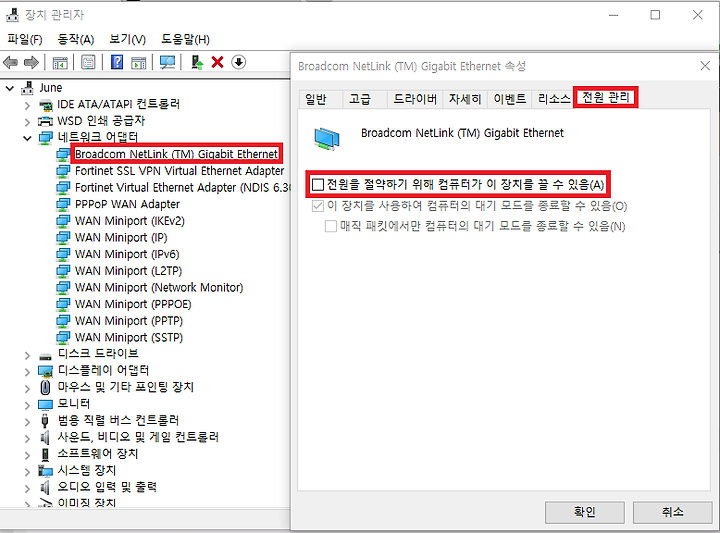Screen dimensions: 720x533
Task: Click the 시스템 장치 icon
Action: click(45, 471)
